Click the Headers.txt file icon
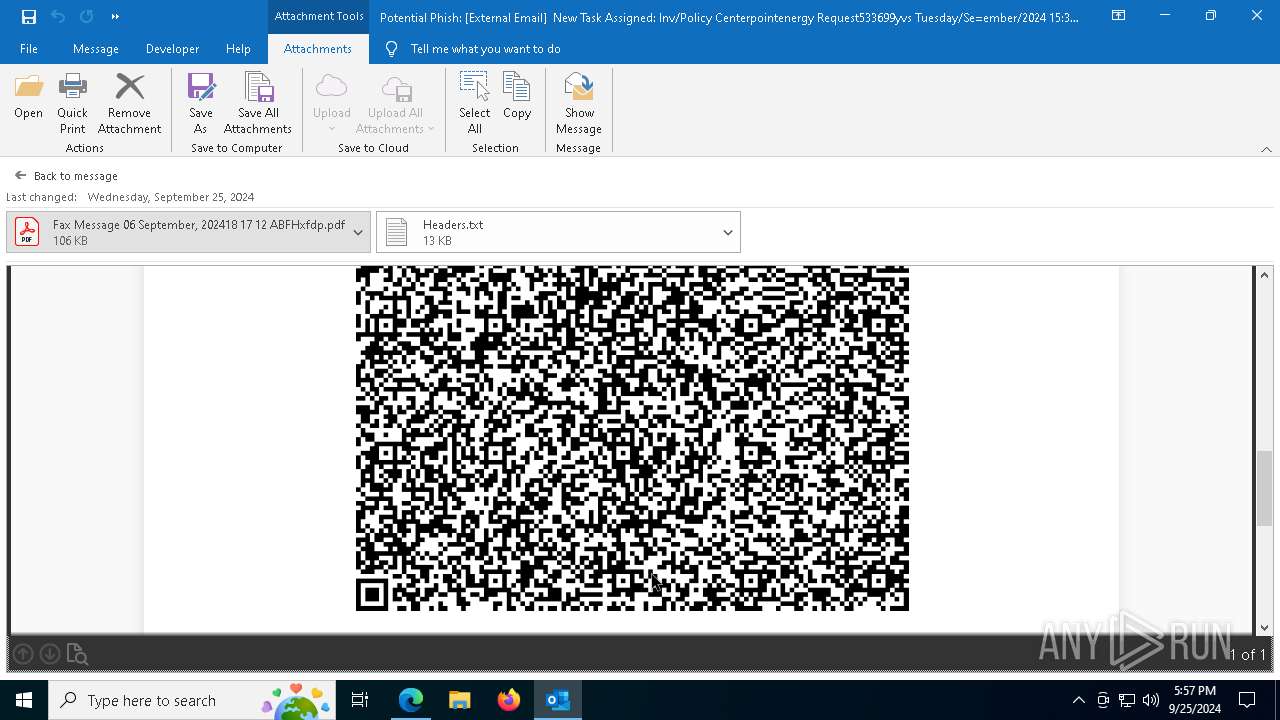Screen dimensions: 1280x720 pyautogui.click(x=397, y=232)
